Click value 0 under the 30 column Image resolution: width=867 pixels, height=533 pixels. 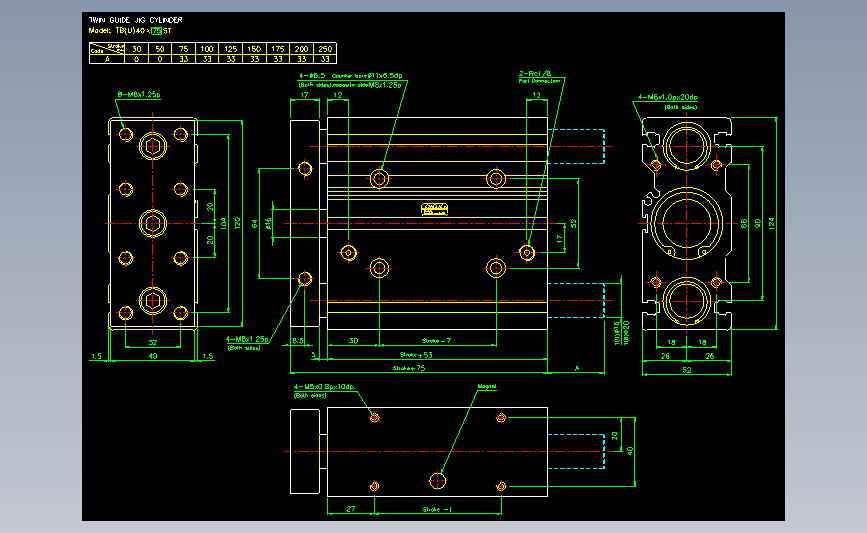coord(137,59)
